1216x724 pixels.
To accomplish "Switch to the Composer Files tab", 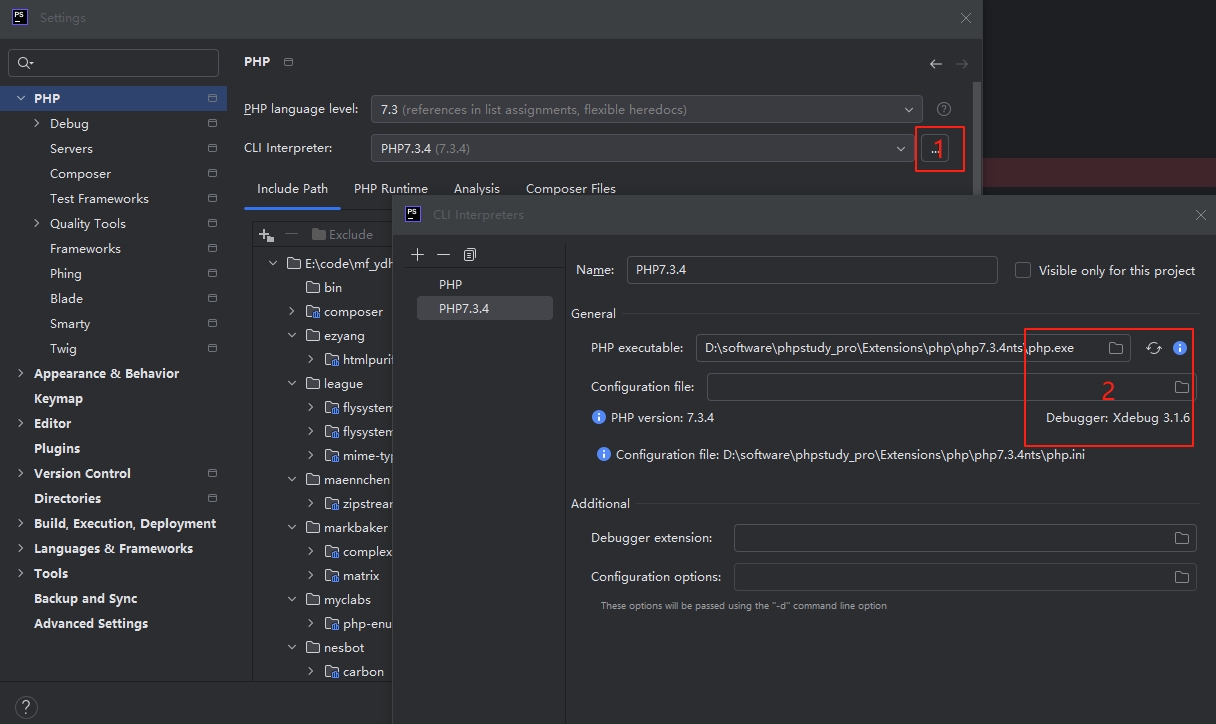I will click(x=571, y=188).
